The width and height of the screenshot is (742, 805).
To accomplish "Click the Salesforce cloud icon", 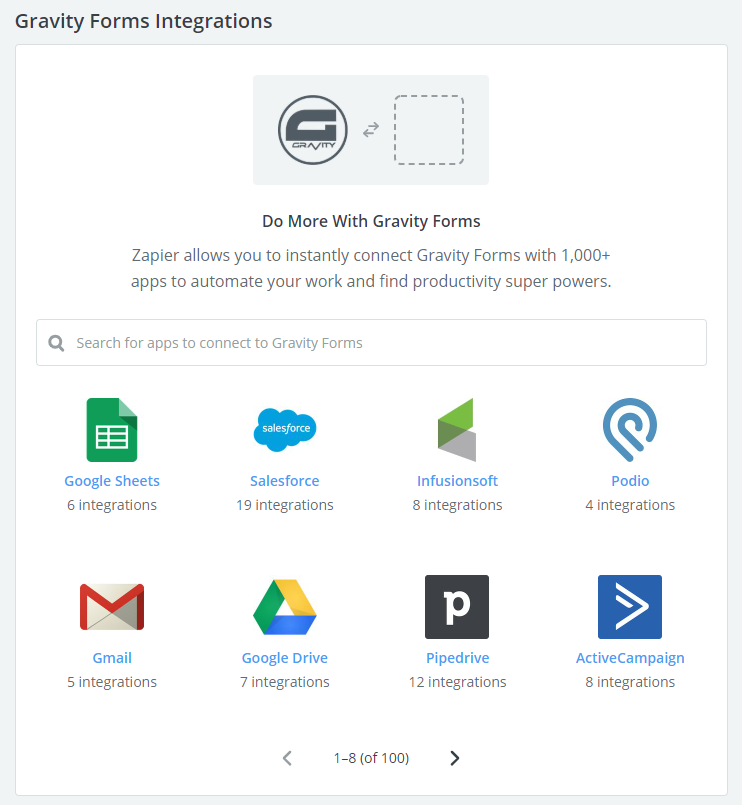I will (x=285, y=430).
